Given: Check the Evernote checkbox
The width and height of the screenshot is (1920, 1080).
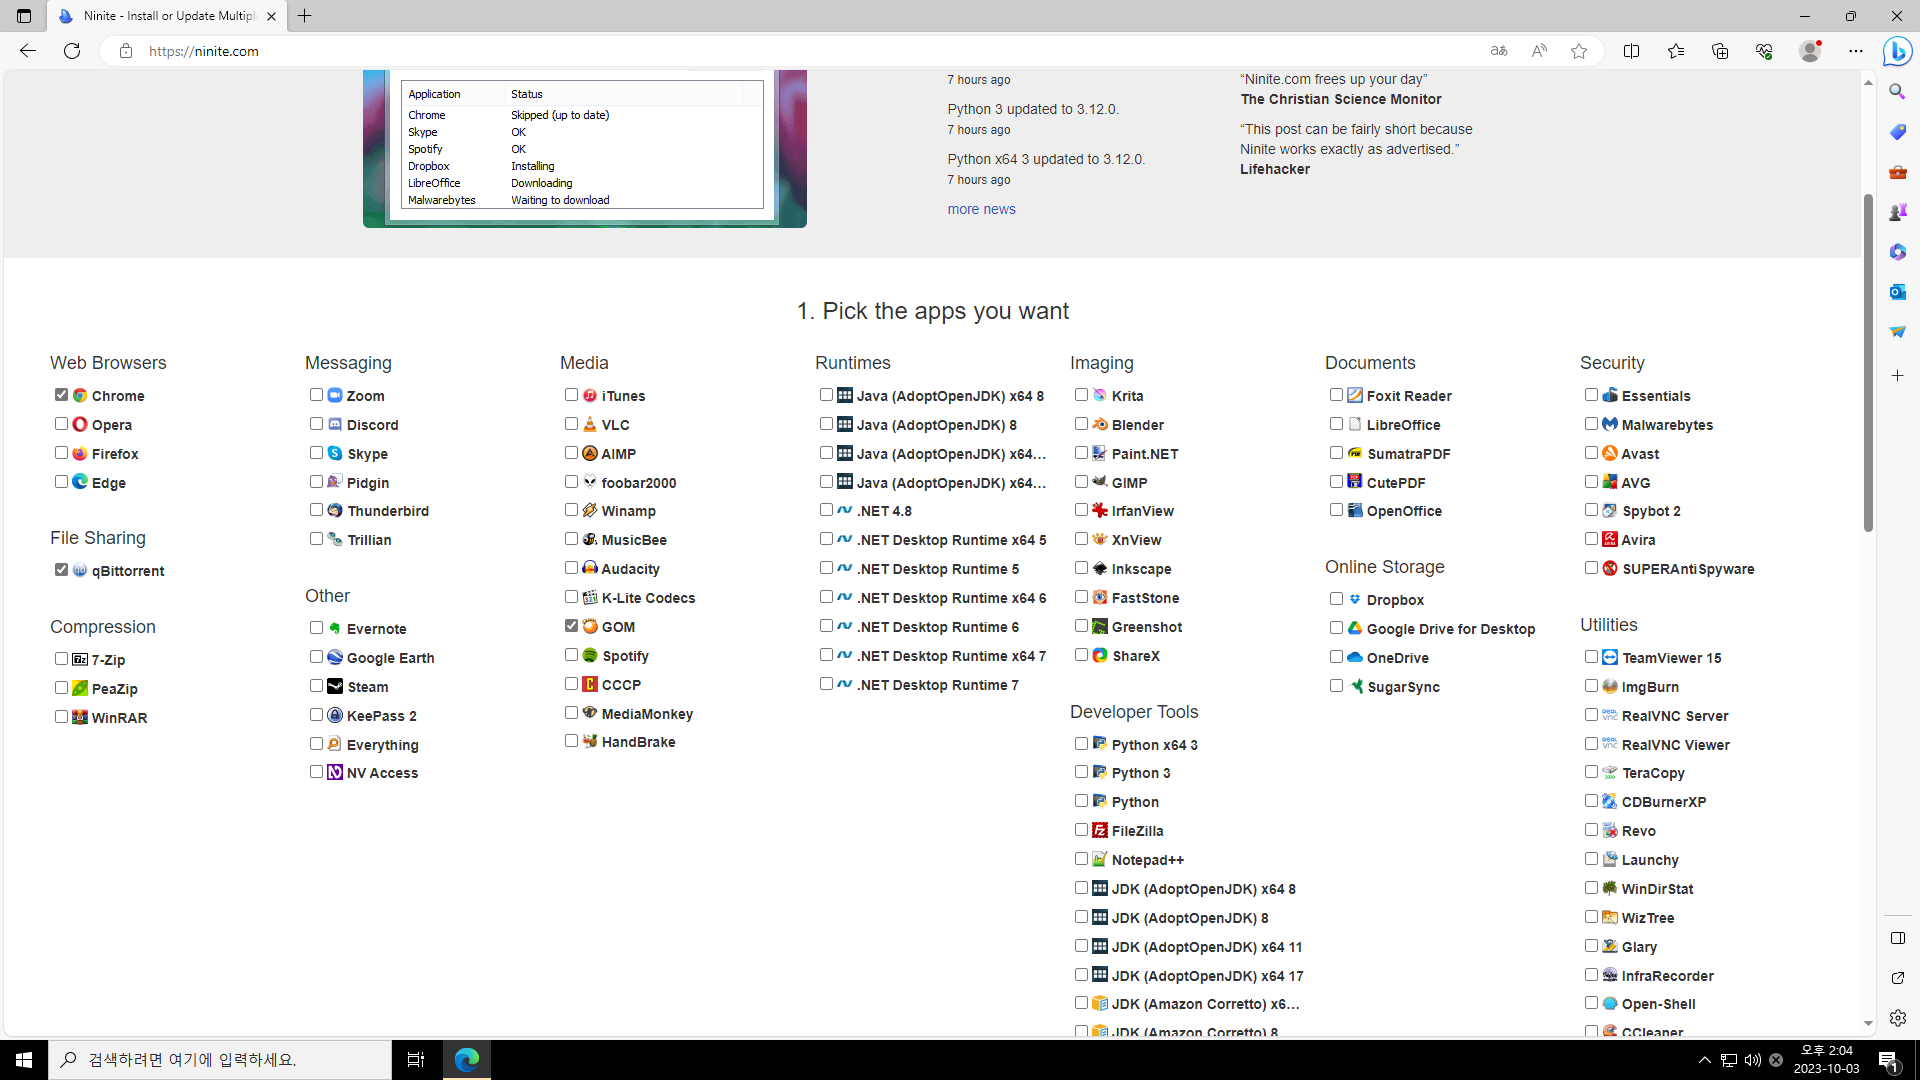Looking at the screenshot, I should tap(317, 628).
